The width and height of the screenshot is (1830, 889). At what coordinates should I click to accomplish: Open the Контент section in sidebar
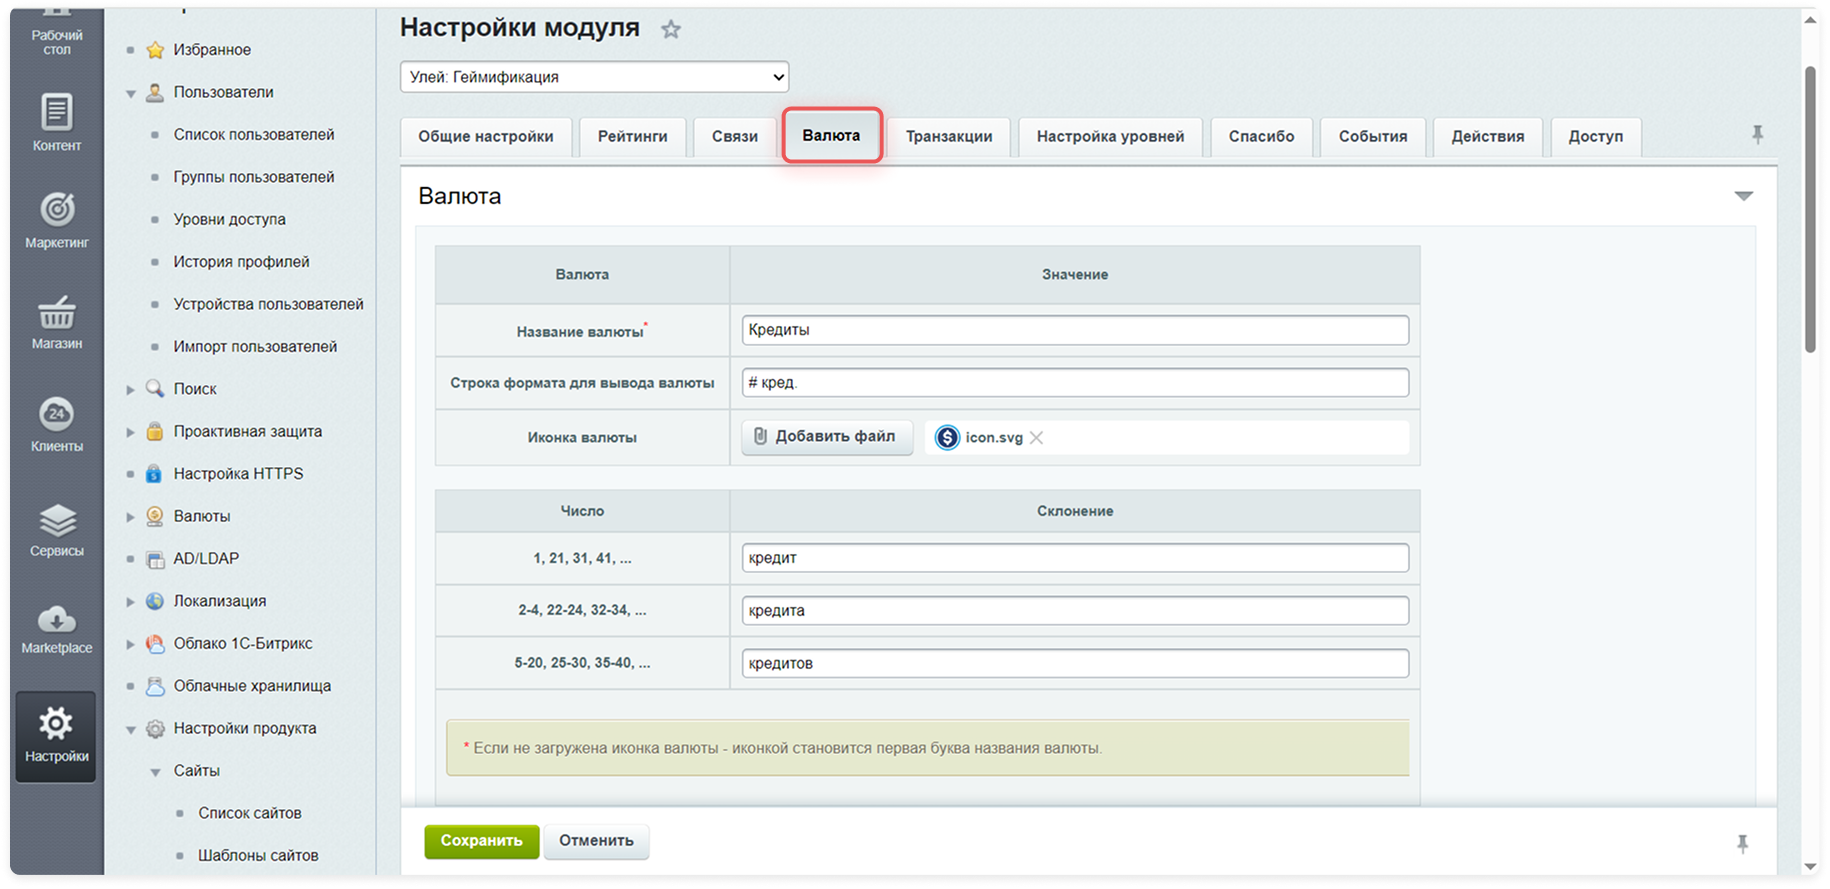pyautogui.click(x=57, y=121)
